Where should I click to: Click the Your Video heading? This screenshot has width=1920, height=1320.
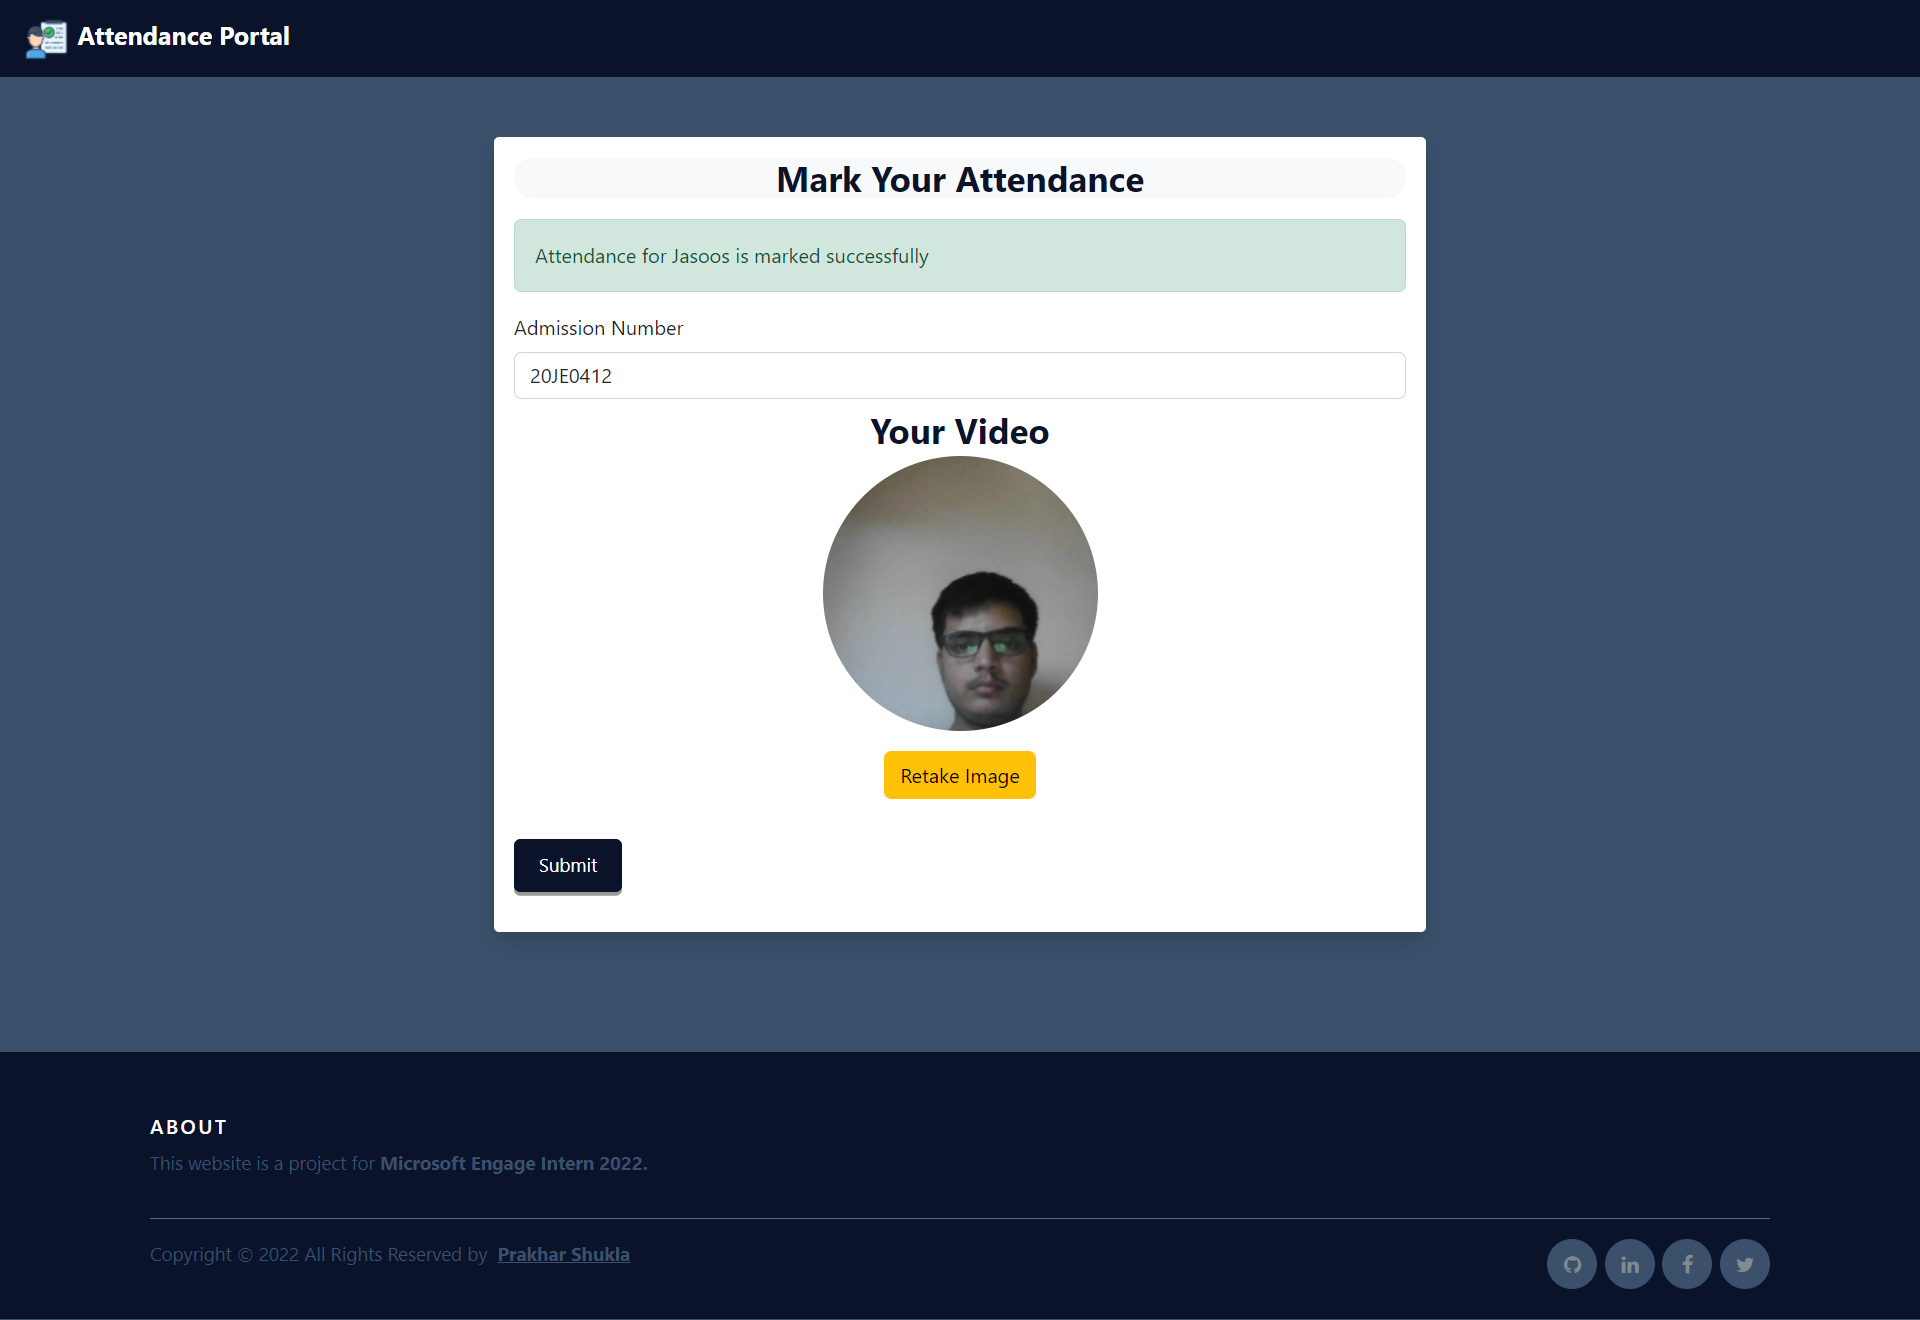point(959,431)
